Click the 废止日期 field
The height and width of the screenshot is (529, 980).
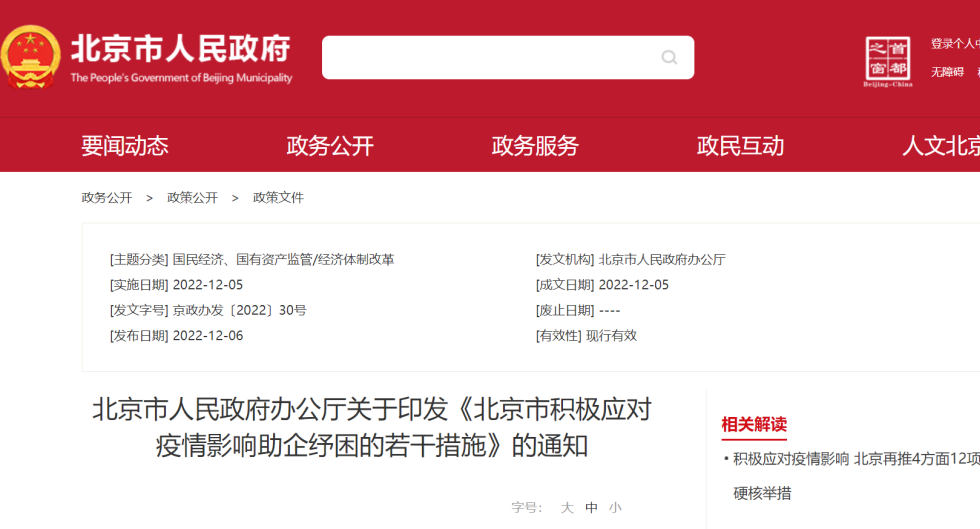(x=578, y=310)
